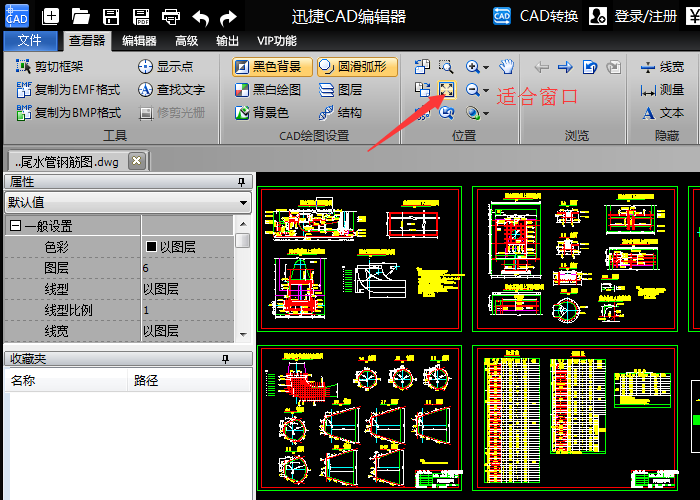Click the 3D orbit globe icon
This screenshot has width=700, height=500.
tap(472, 113)
